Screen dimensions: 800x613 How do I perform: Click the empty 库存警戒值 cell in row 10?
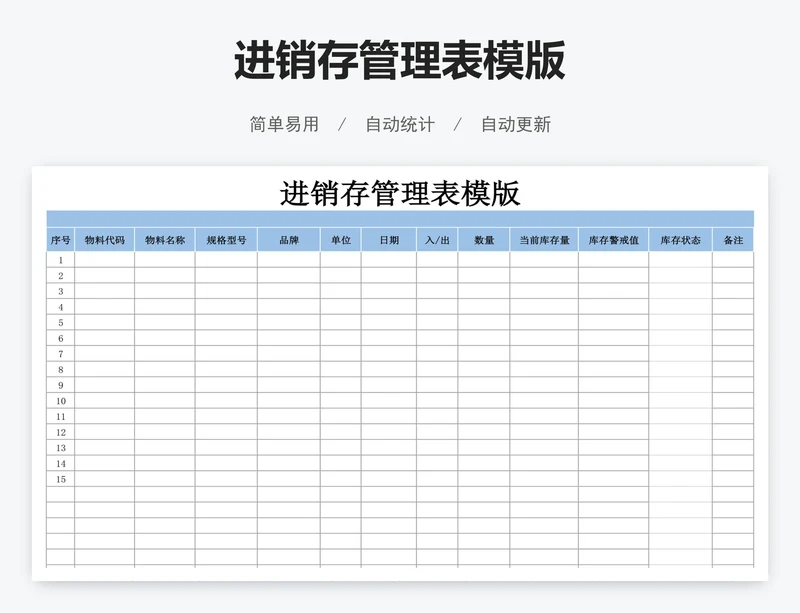click(x=614, y=401)
